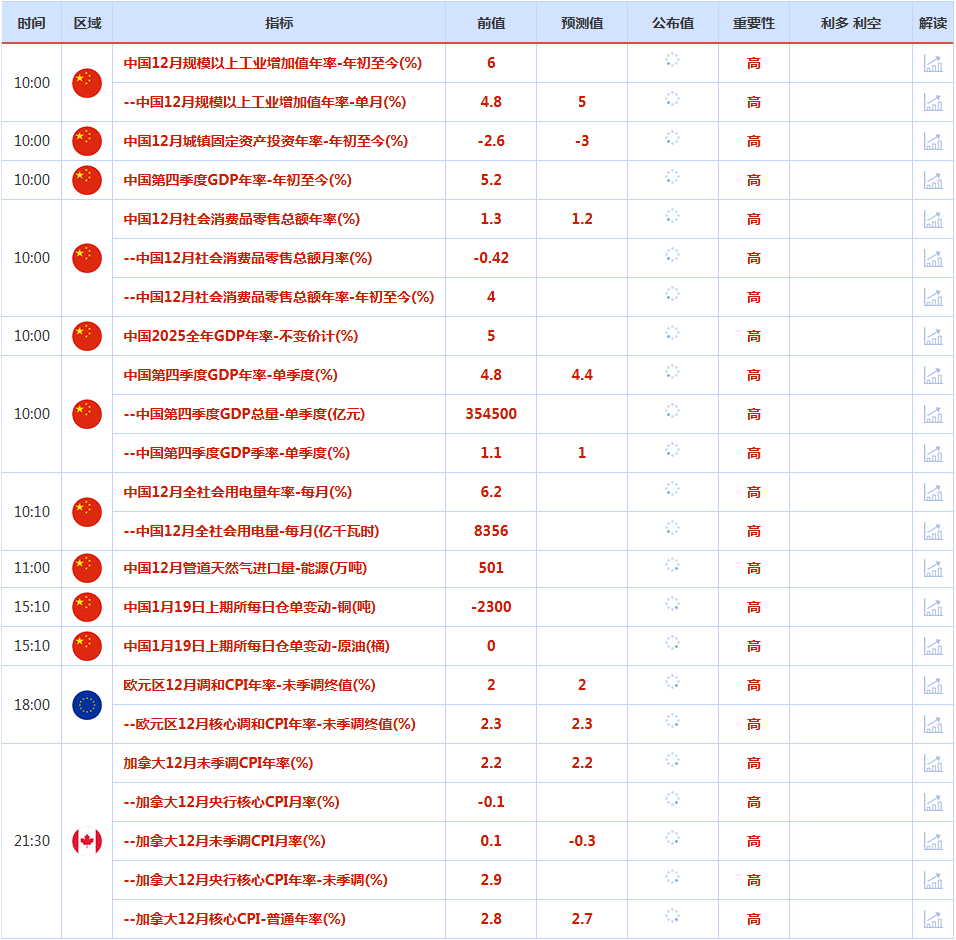
Task: Open --欧元区12月核心调和CPI年率-未季调终值(%) indicator
Action: pyautogui.click(x=269, y=725)
